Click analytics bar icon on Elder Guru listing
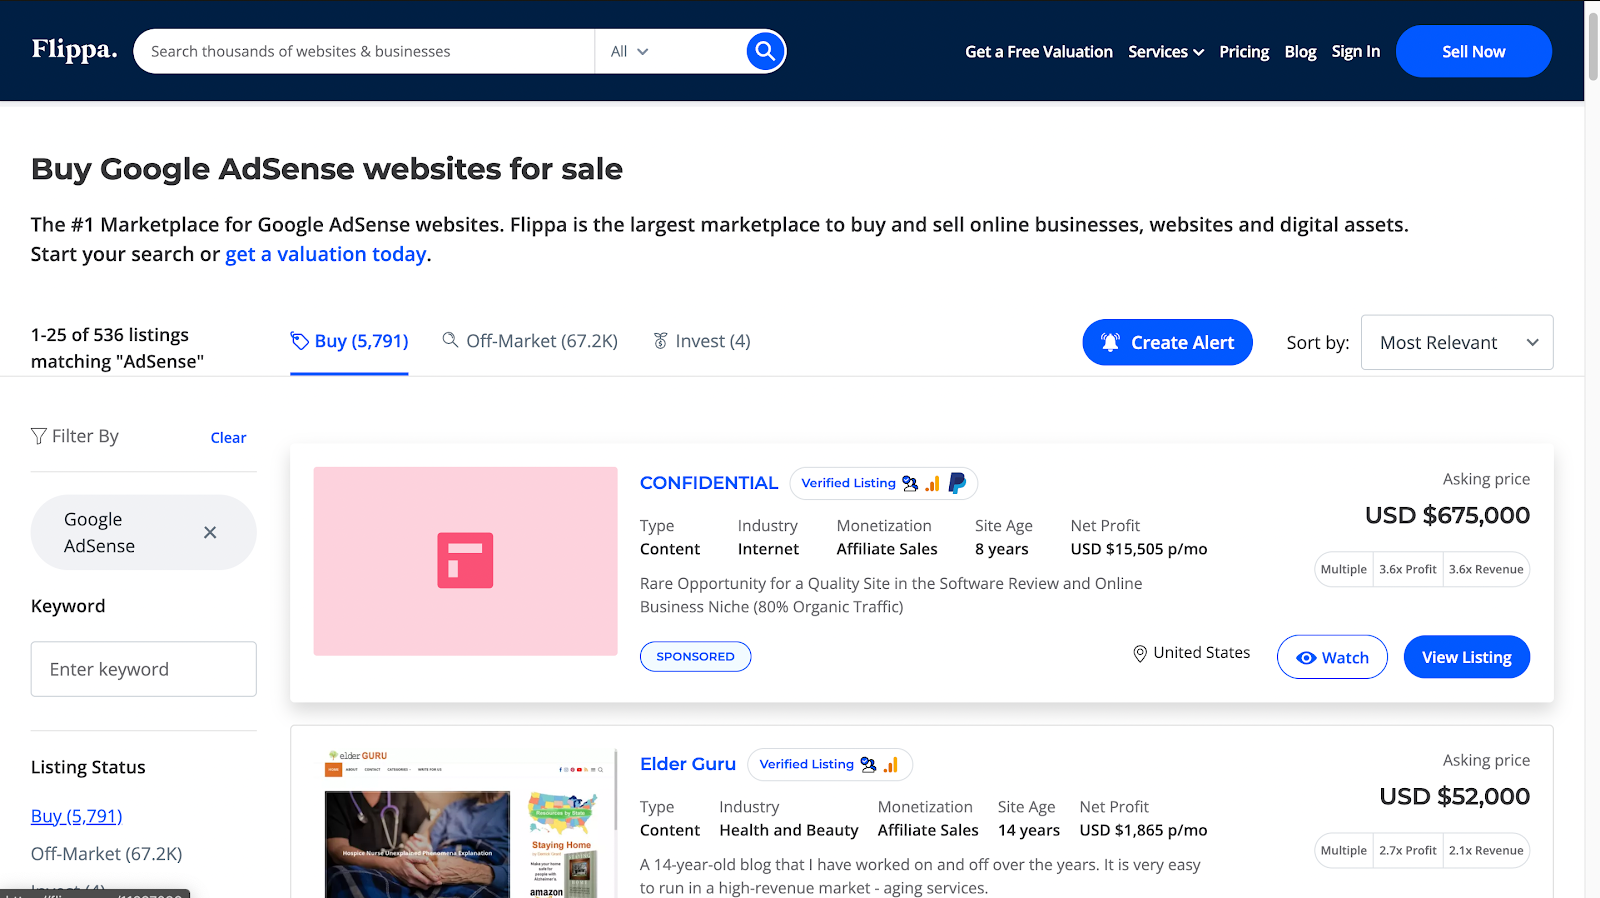This screenshot has height=898, width=1600. (890, 764)
